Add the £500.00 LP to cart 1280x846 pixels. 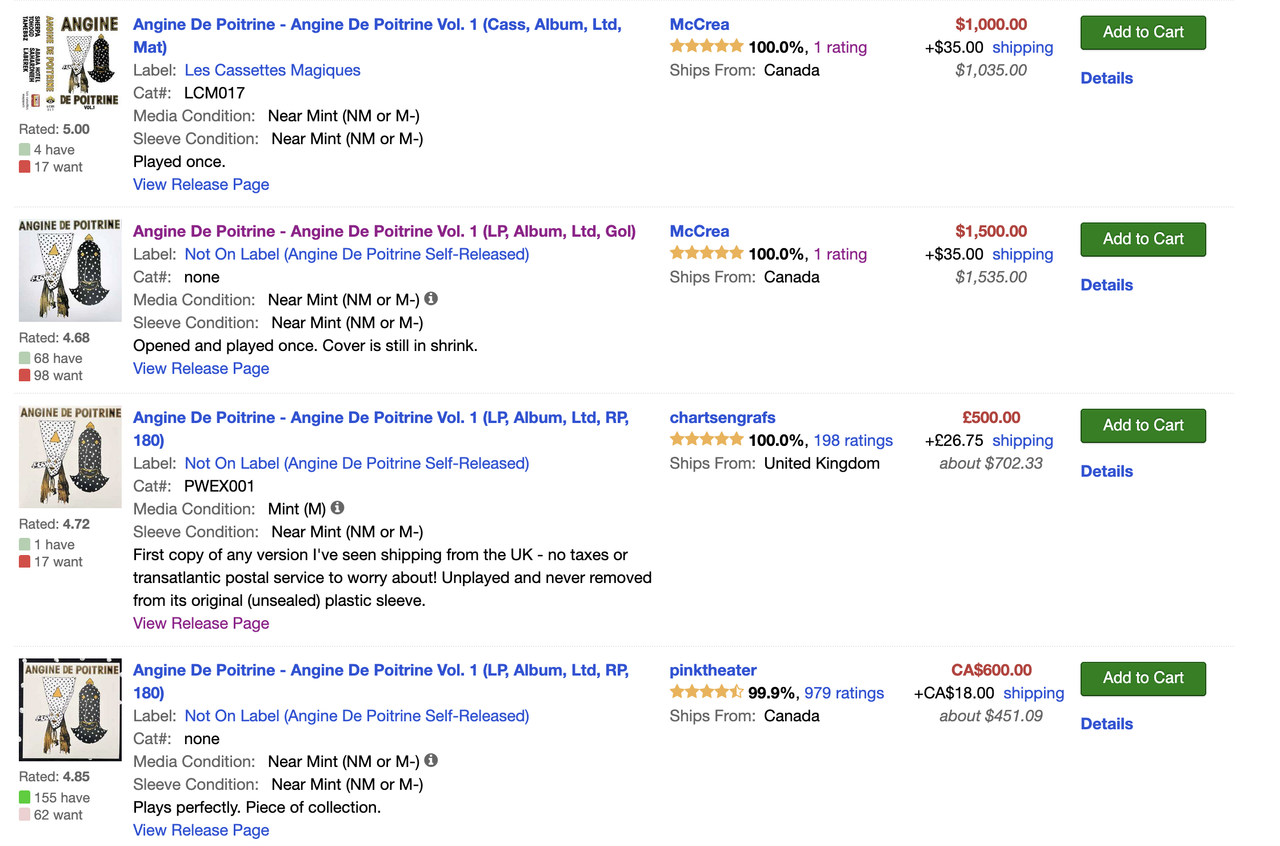click(1142, 425)
